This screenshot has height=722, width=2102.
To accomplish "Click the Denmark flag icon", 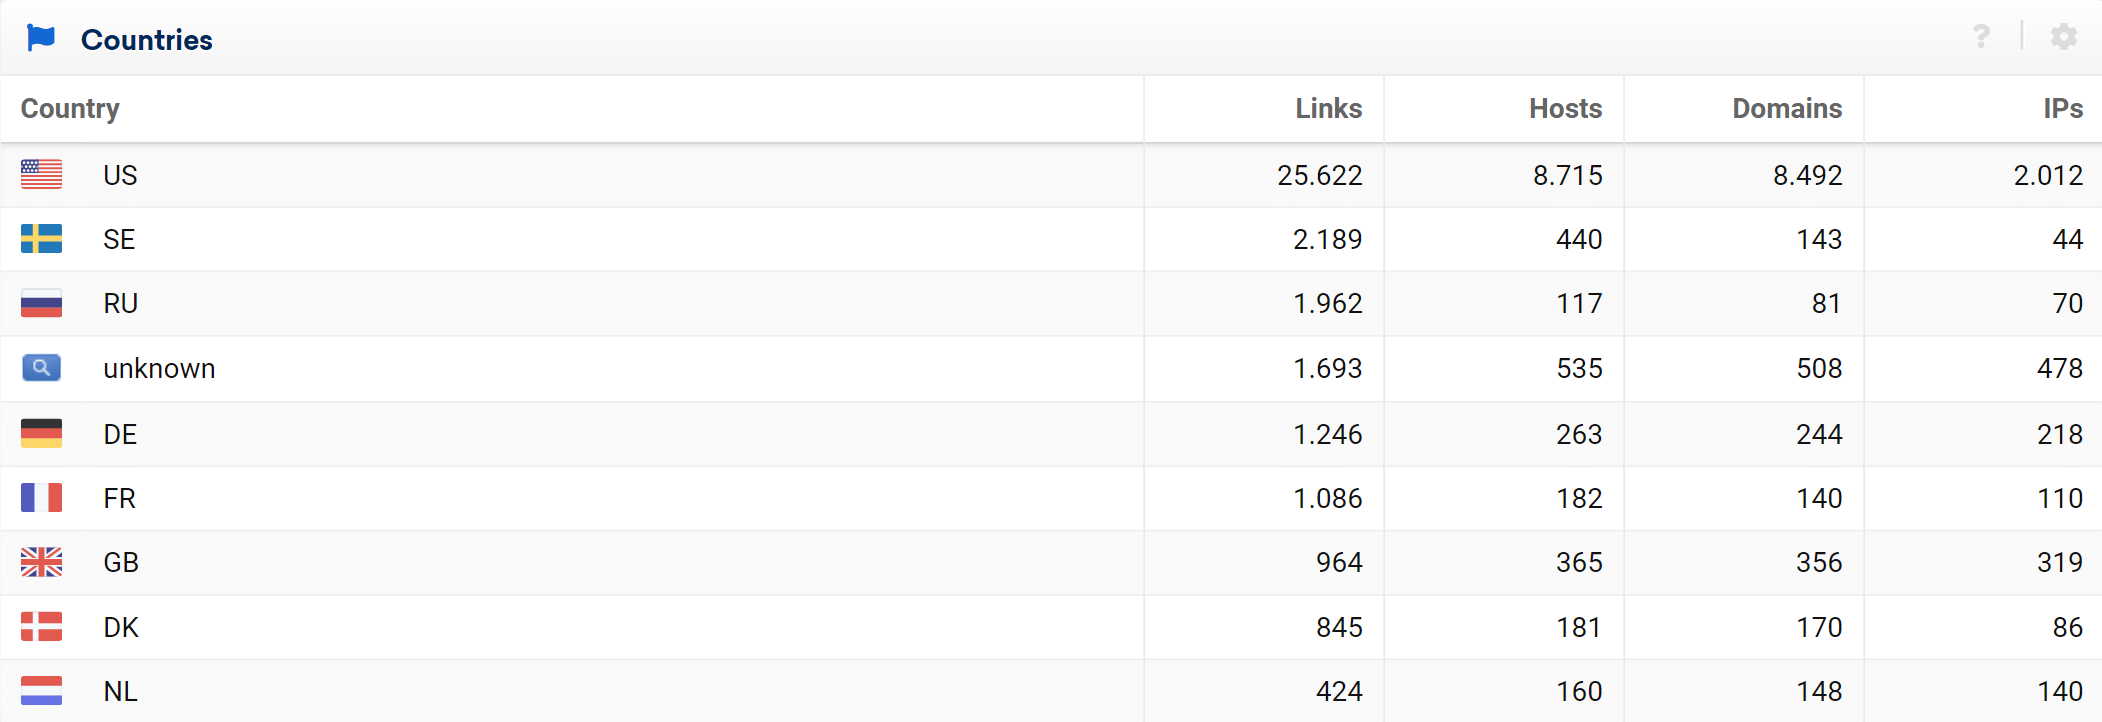I will point(42,627).
